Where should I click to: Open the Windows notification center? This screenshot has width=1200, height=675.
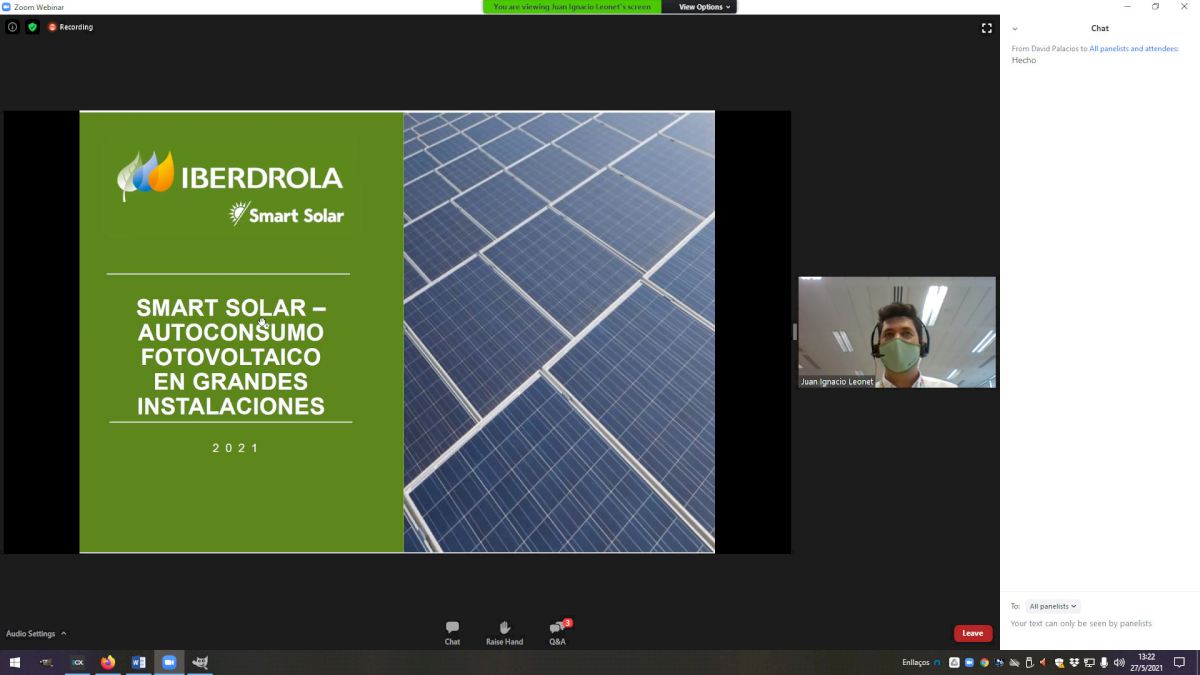pyautogui.click(x=1179, y=662)
